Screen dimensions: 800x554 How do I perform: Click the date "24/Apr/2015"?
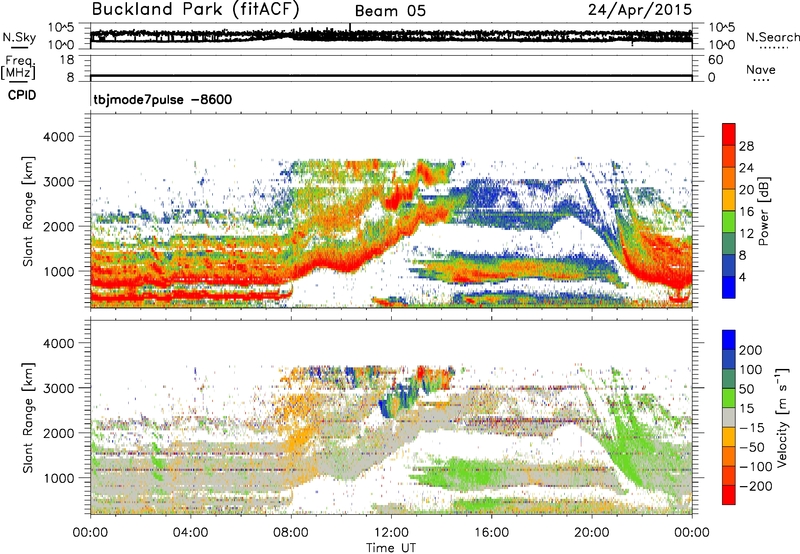tap(640, 10)
